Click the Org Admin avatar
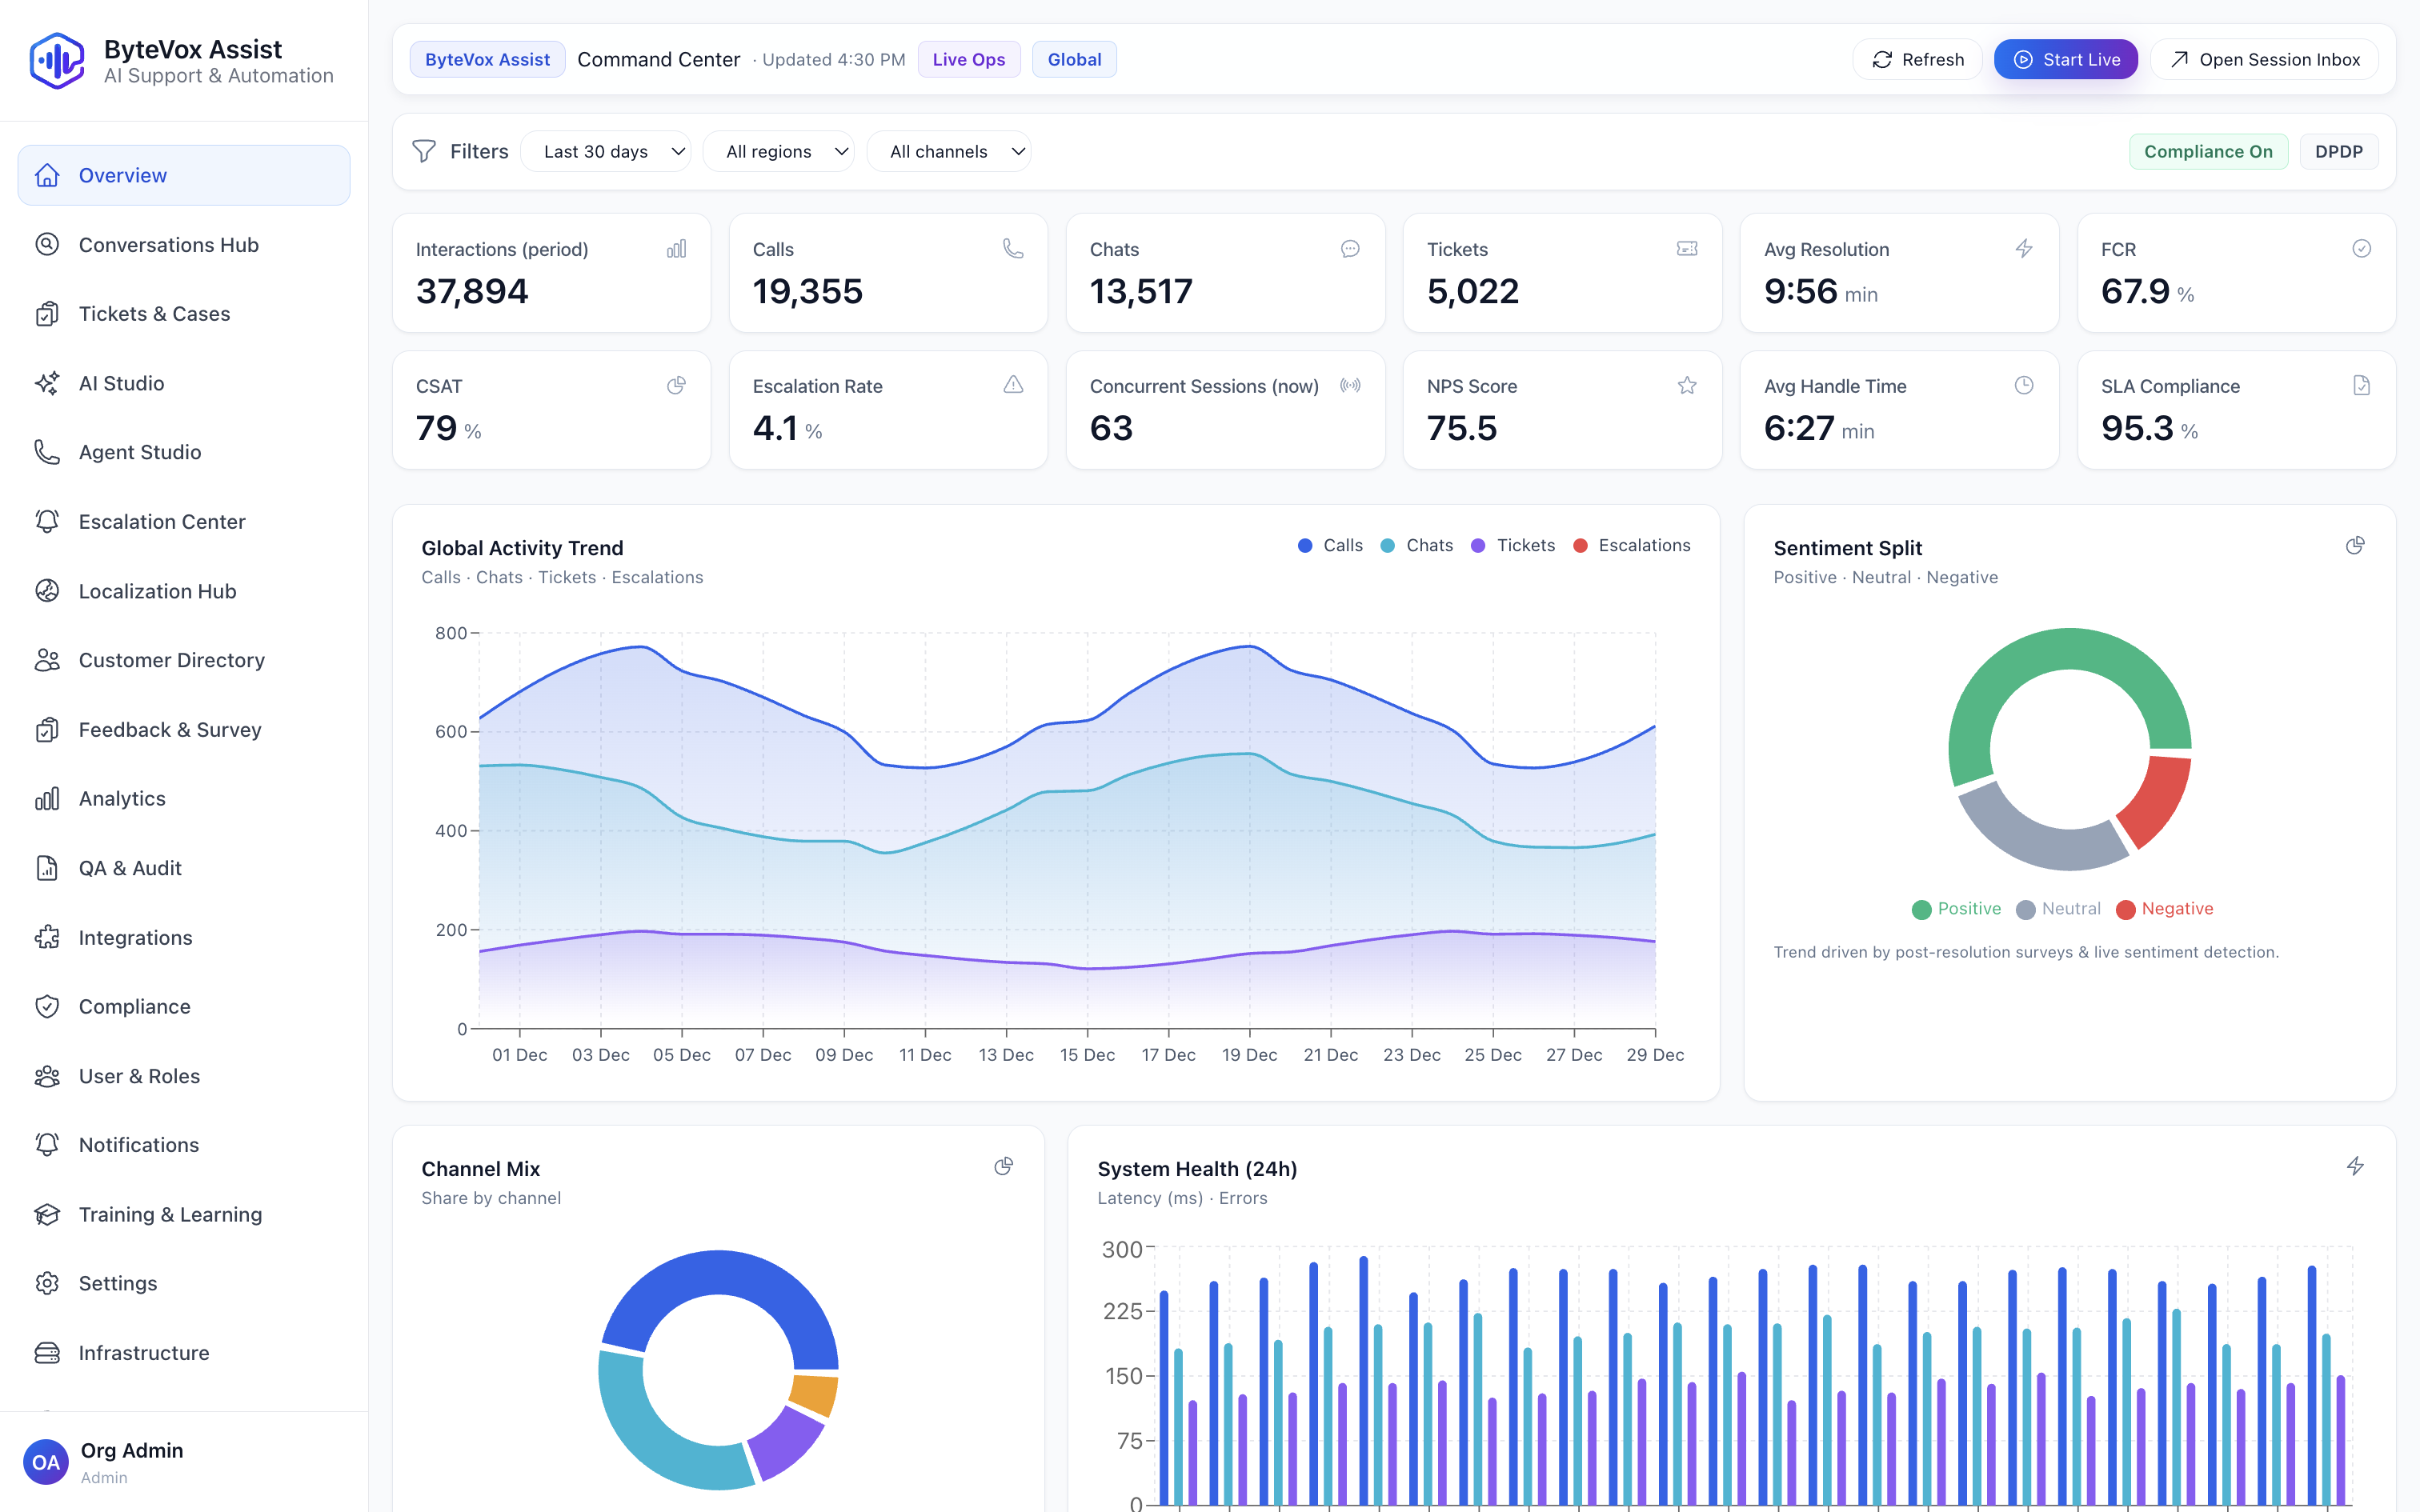The height and width of the screenshot is (1512, 2420). [x=45, y=1462]
